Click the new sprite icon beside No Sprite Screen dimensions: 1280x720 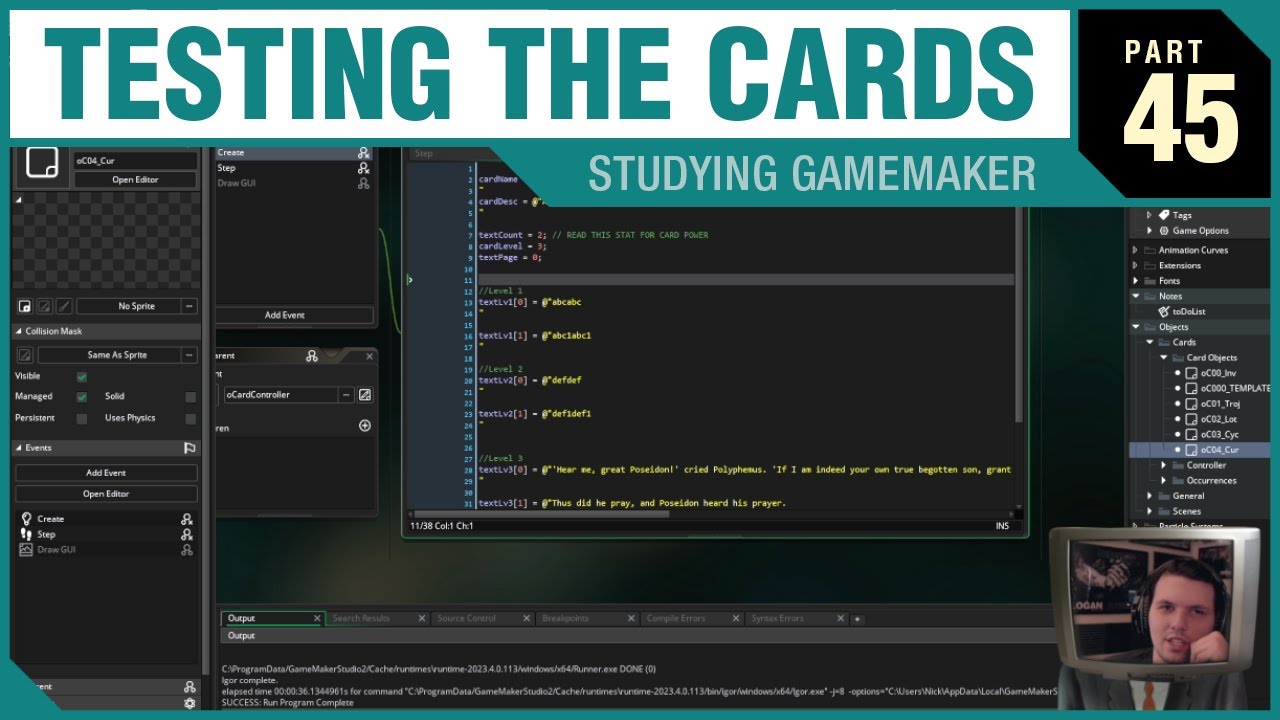point(25,306)
